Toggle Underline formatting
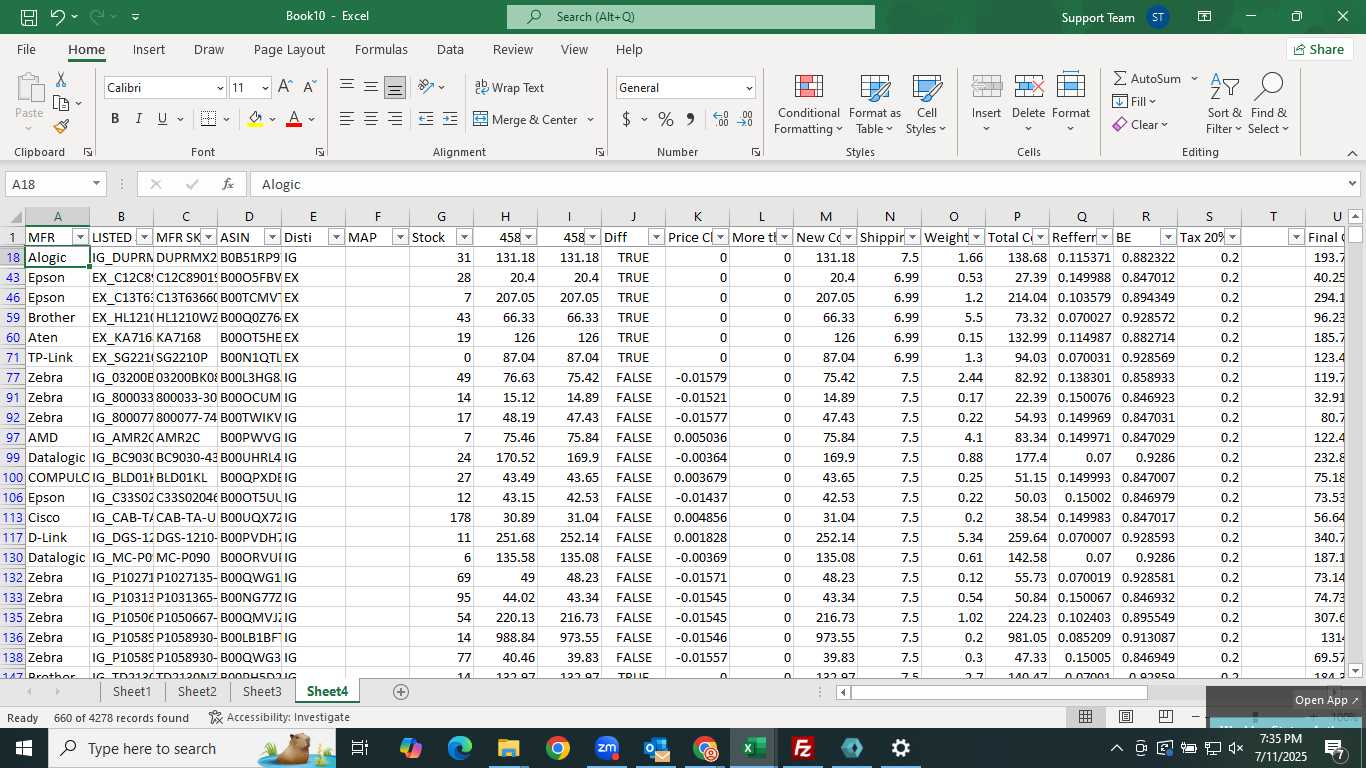1366x768 pixels. pos(162,119)
